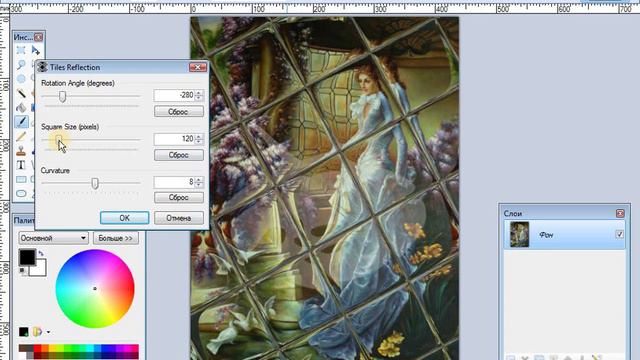Screen dimensions: 640x360
Task: Click the Square Size value field
Action: [174, 139]
